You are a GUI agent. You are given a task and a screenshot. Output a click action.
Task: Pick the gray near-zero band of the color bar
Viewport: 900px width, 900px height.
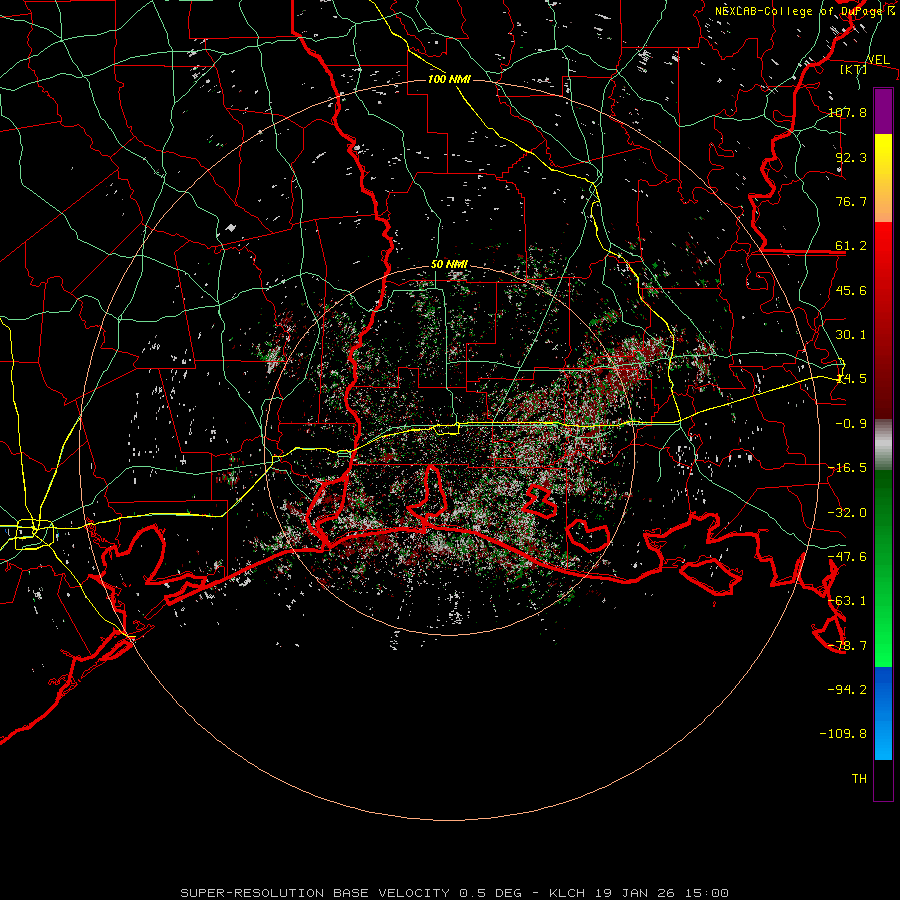883,445
